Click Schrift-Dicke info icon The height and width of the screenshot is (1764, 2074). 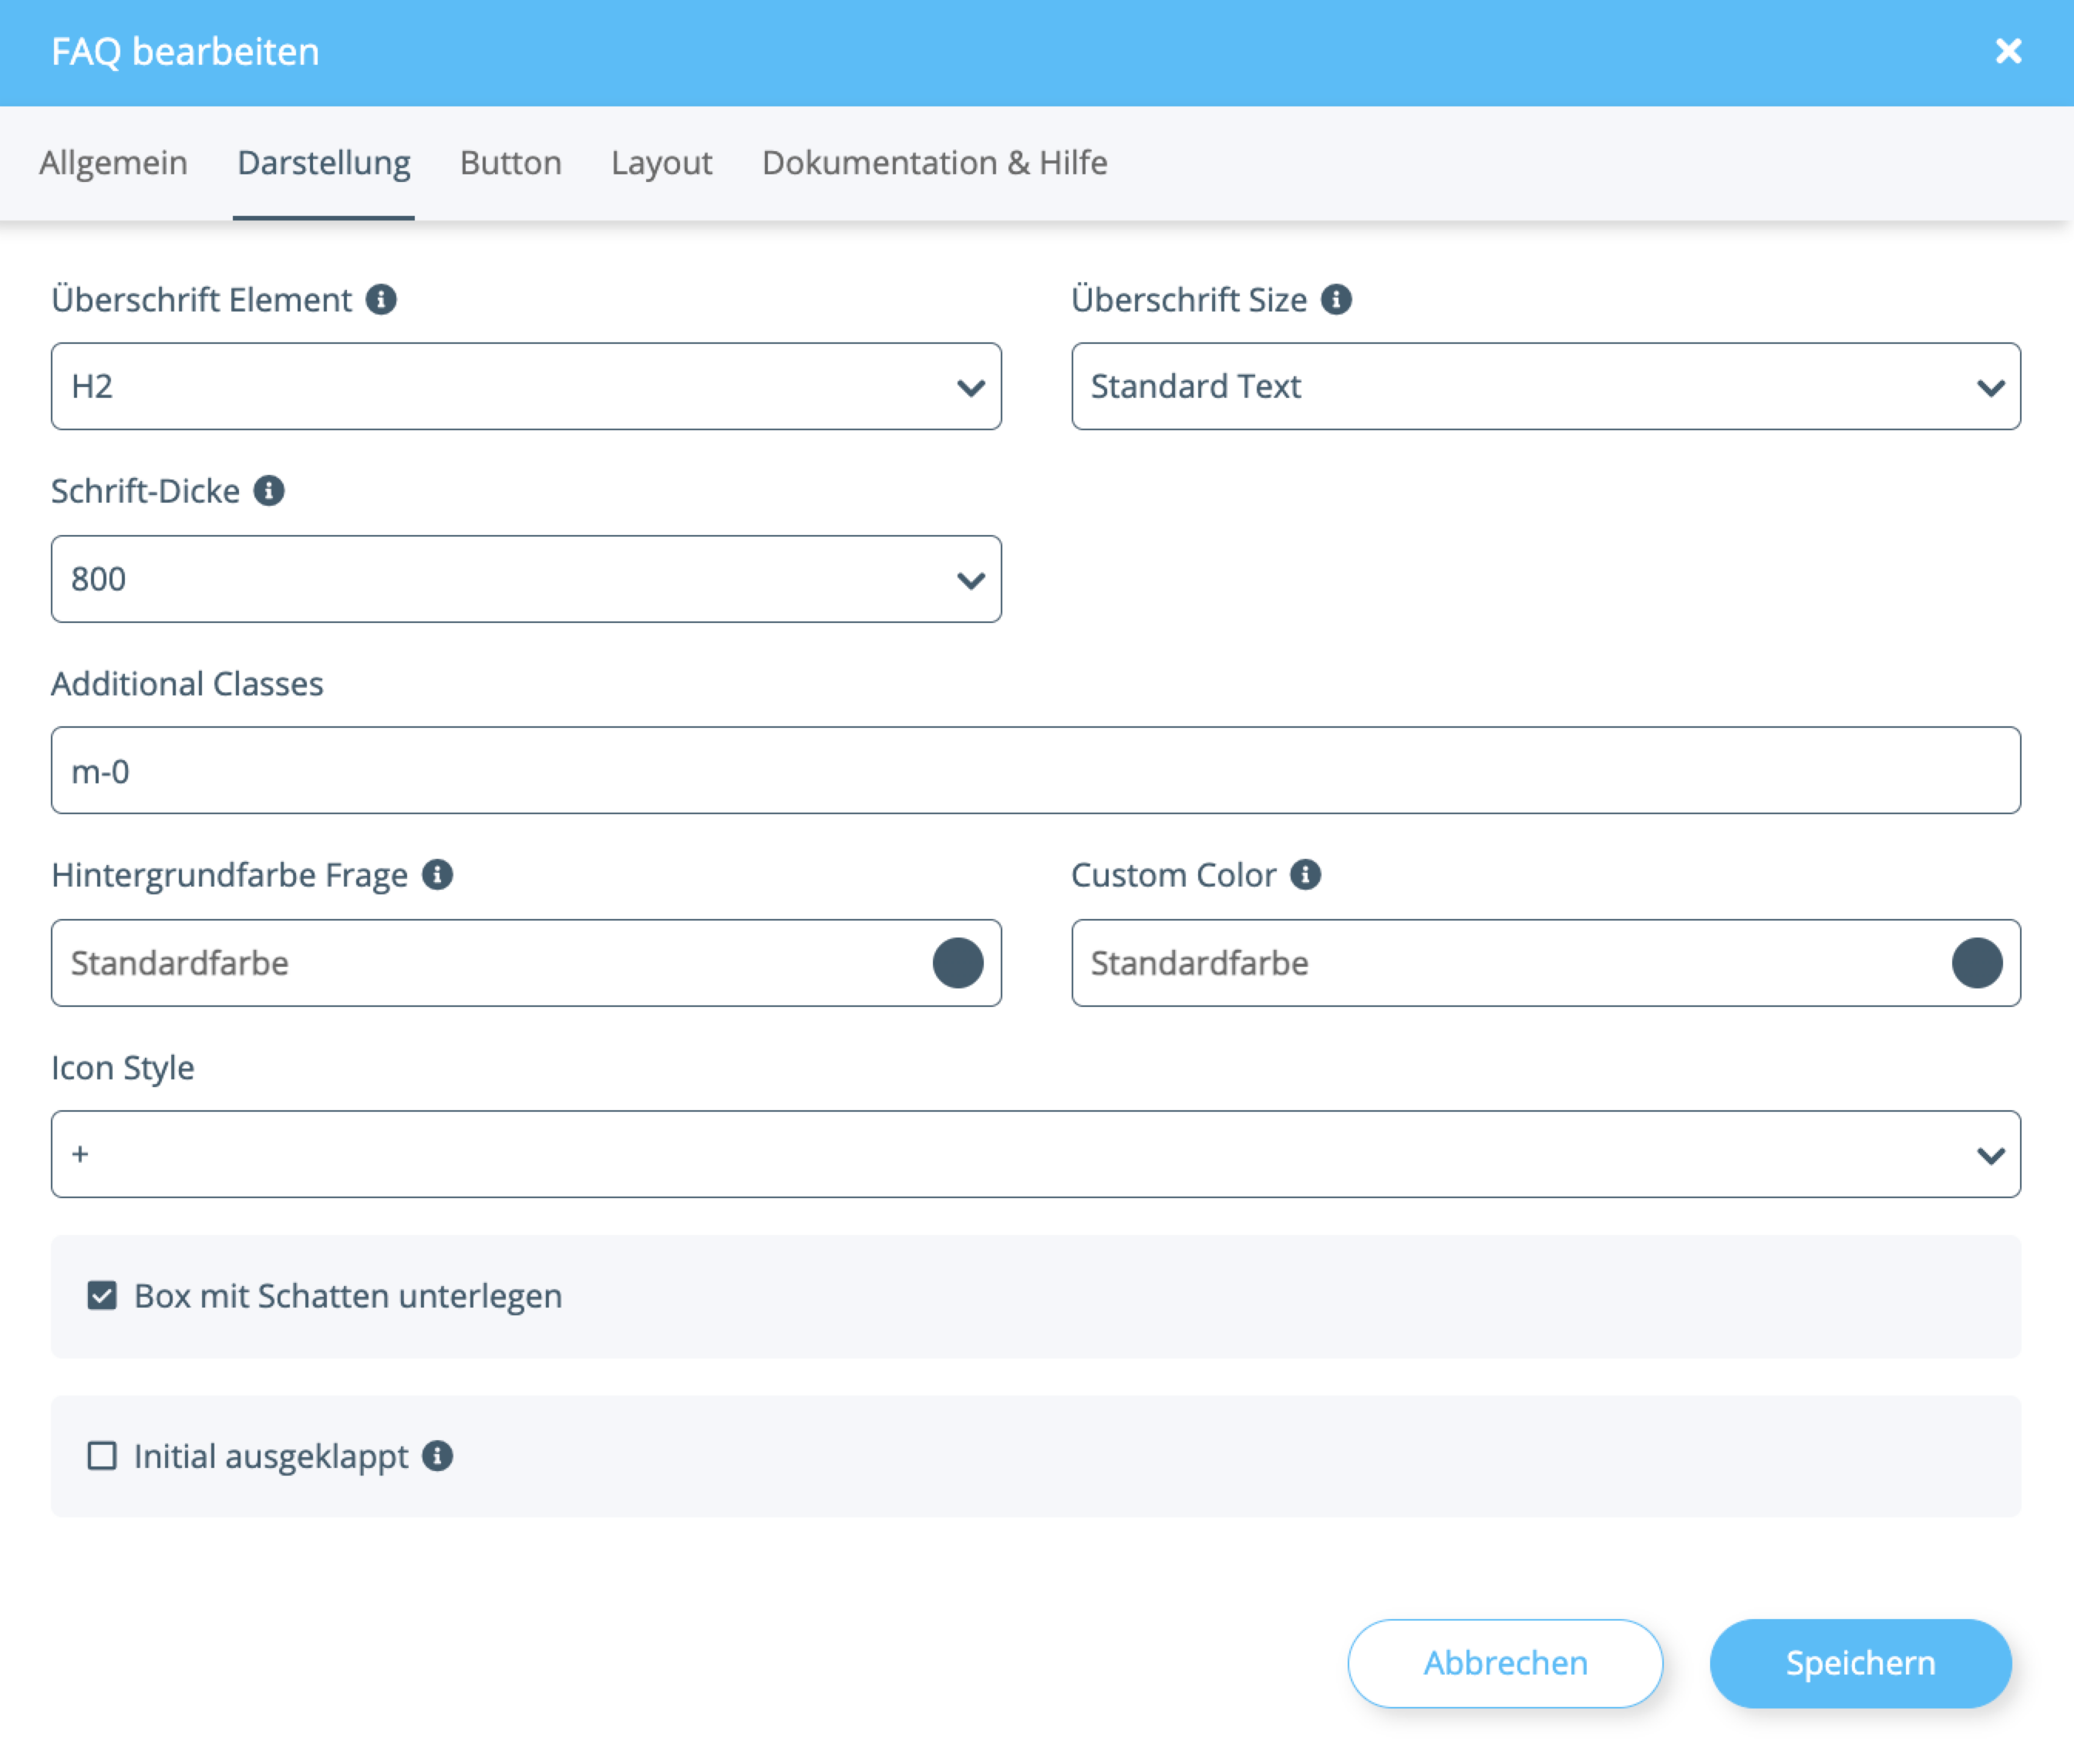(x=269, y=491)
